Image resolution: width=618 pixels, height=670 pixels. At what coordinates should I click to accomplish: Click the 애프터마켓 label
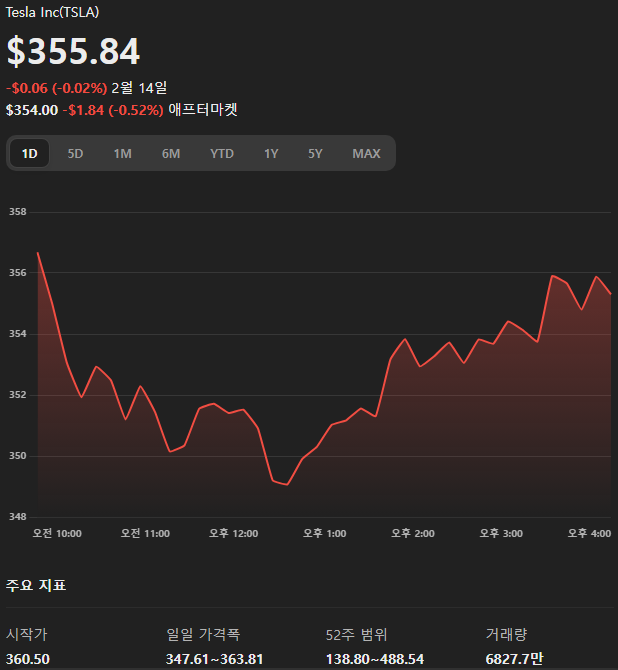[x=203, y=110]
